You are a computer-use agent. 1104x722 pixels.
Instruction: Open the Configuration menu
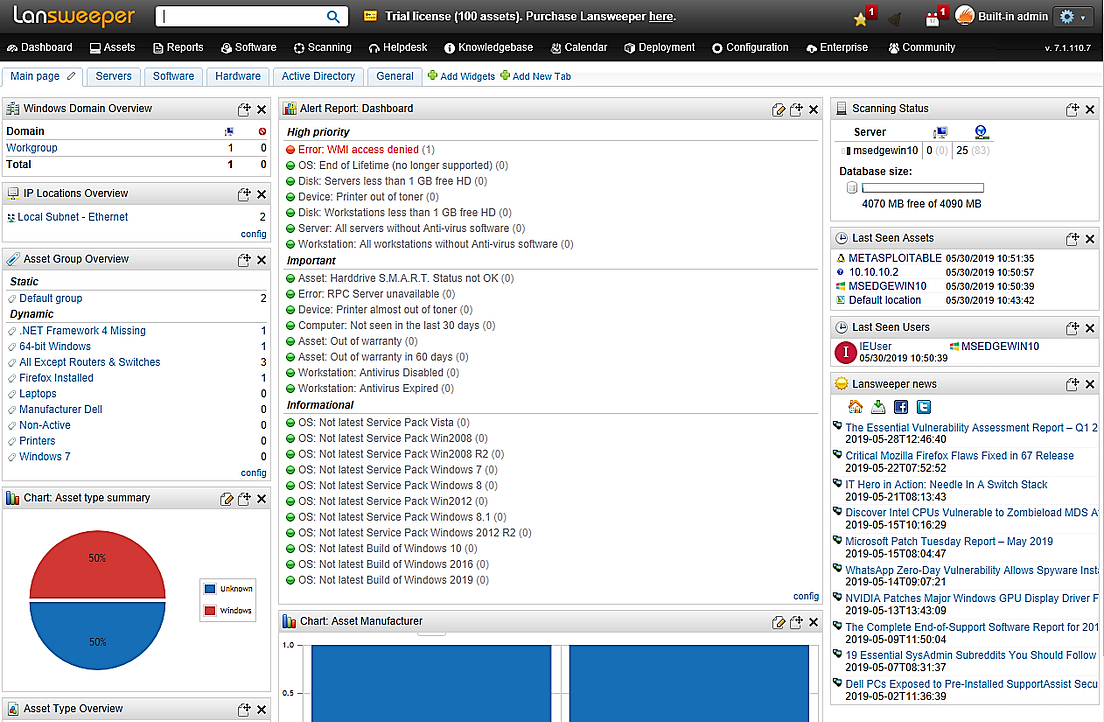pyautogui.click(x=750, y=47)
